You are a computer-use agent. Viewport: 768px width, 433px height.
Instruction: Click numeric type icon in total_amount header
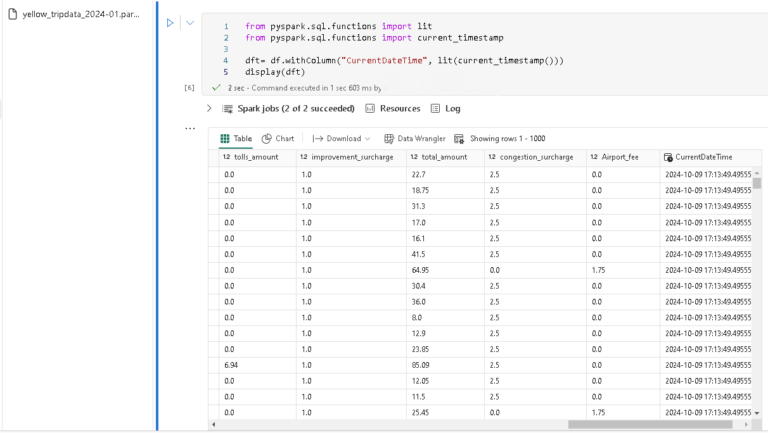coord(414,157)
